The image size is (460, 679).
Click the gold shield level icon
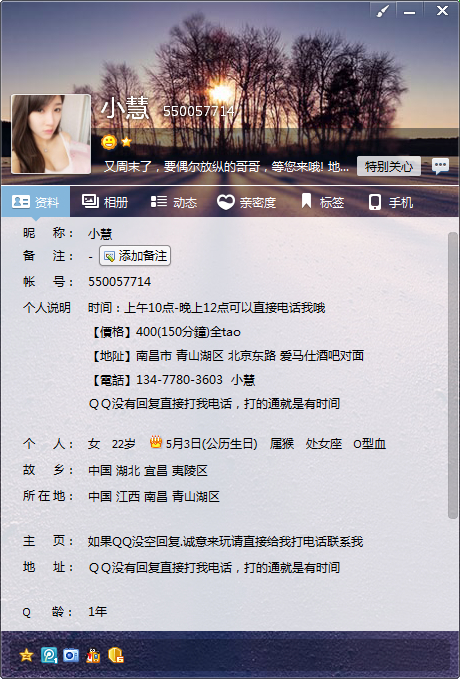point(116,655)
